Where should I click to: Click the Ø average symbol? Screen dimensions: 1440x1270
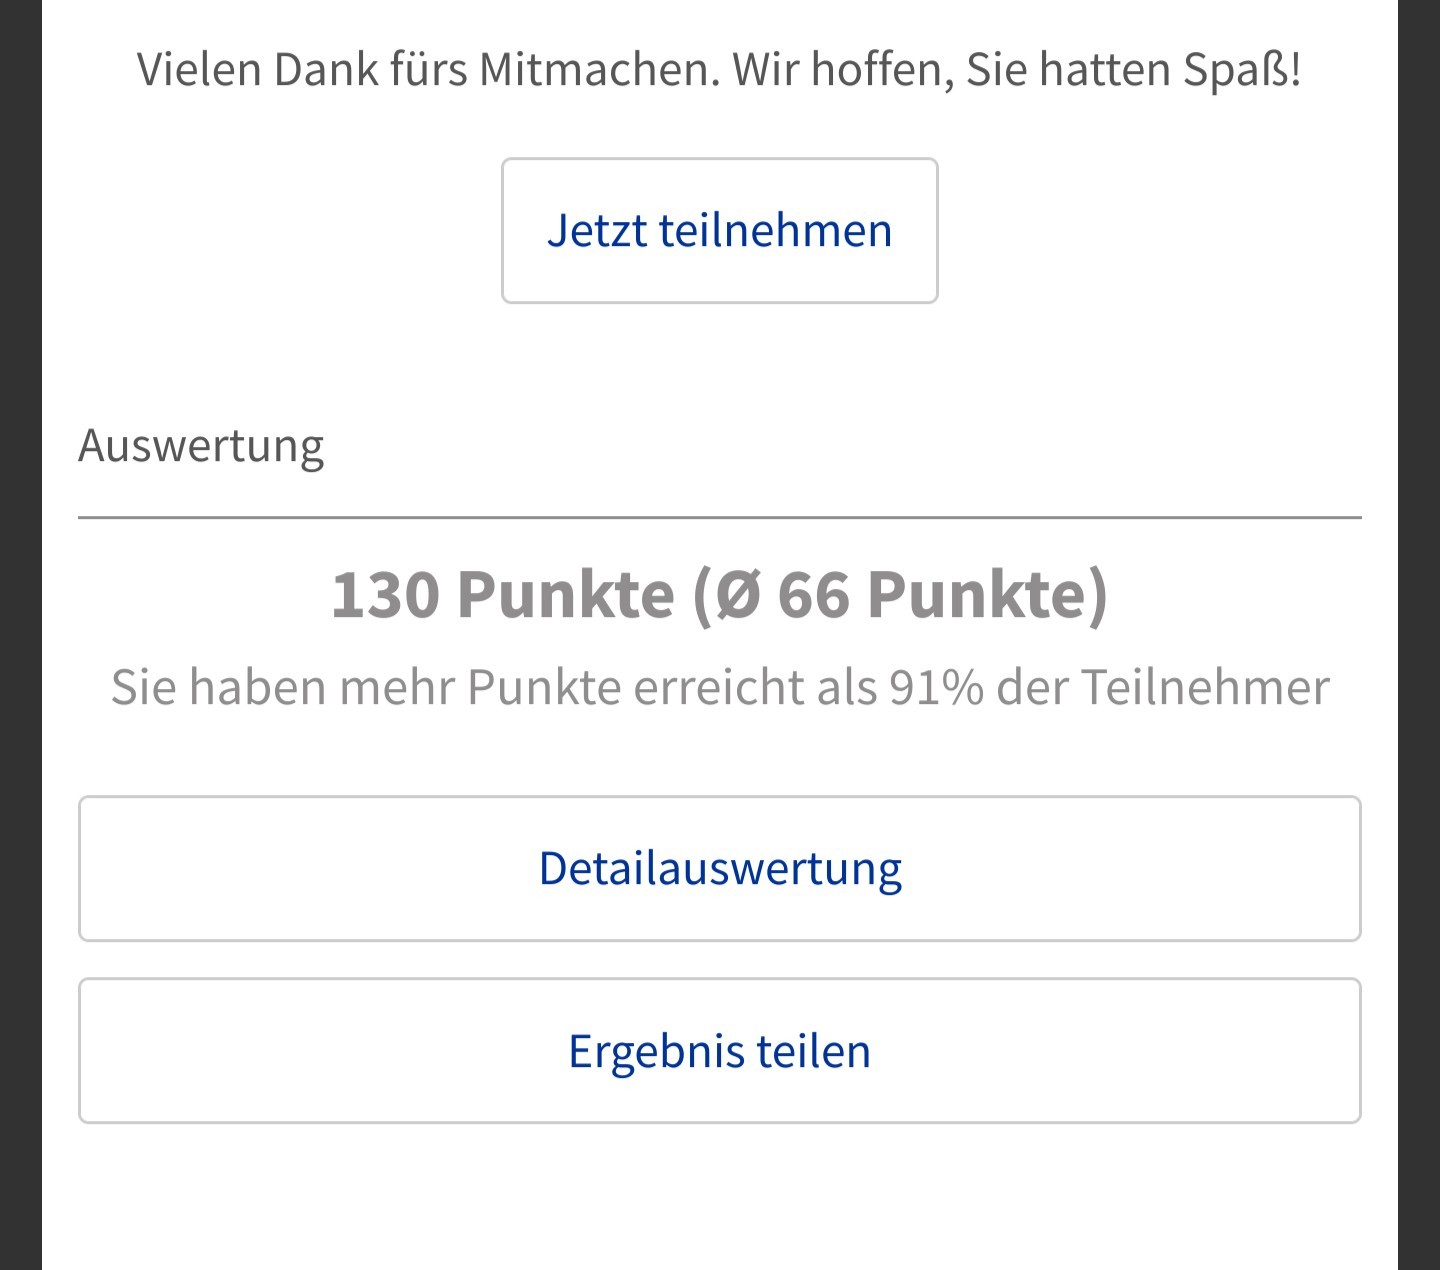[737, 596]
